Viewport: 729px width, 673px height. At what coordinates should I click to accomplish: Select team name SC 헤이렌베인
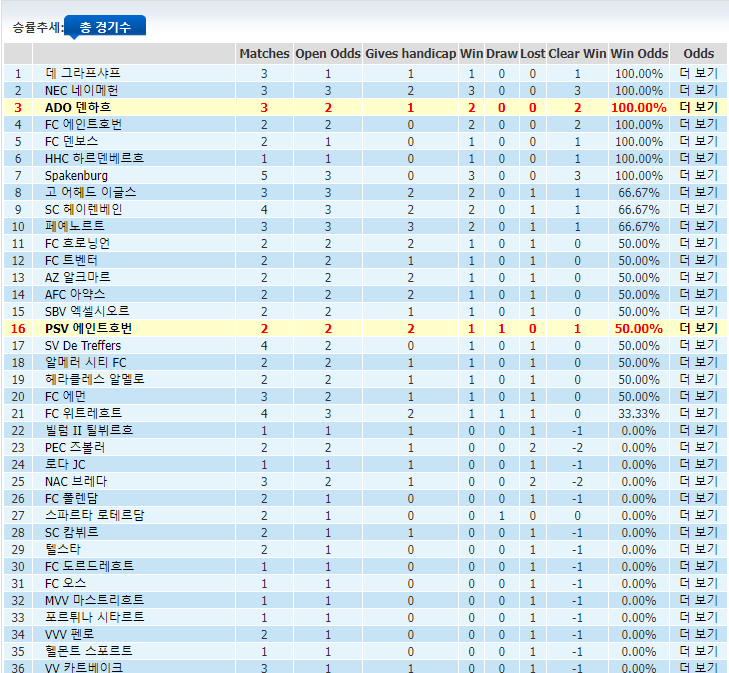click(83, 210)
